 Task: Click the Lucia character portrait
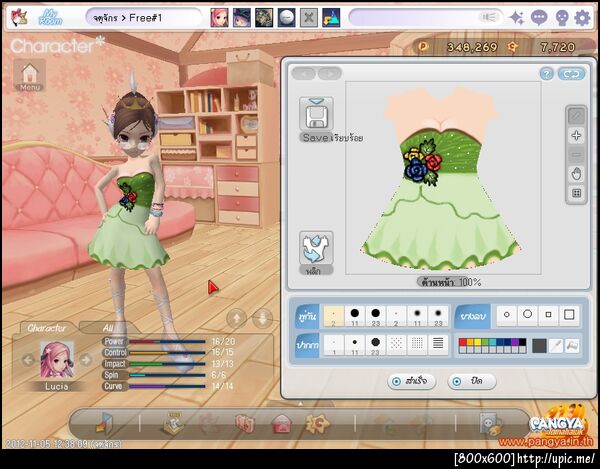[x=57, y=360]
